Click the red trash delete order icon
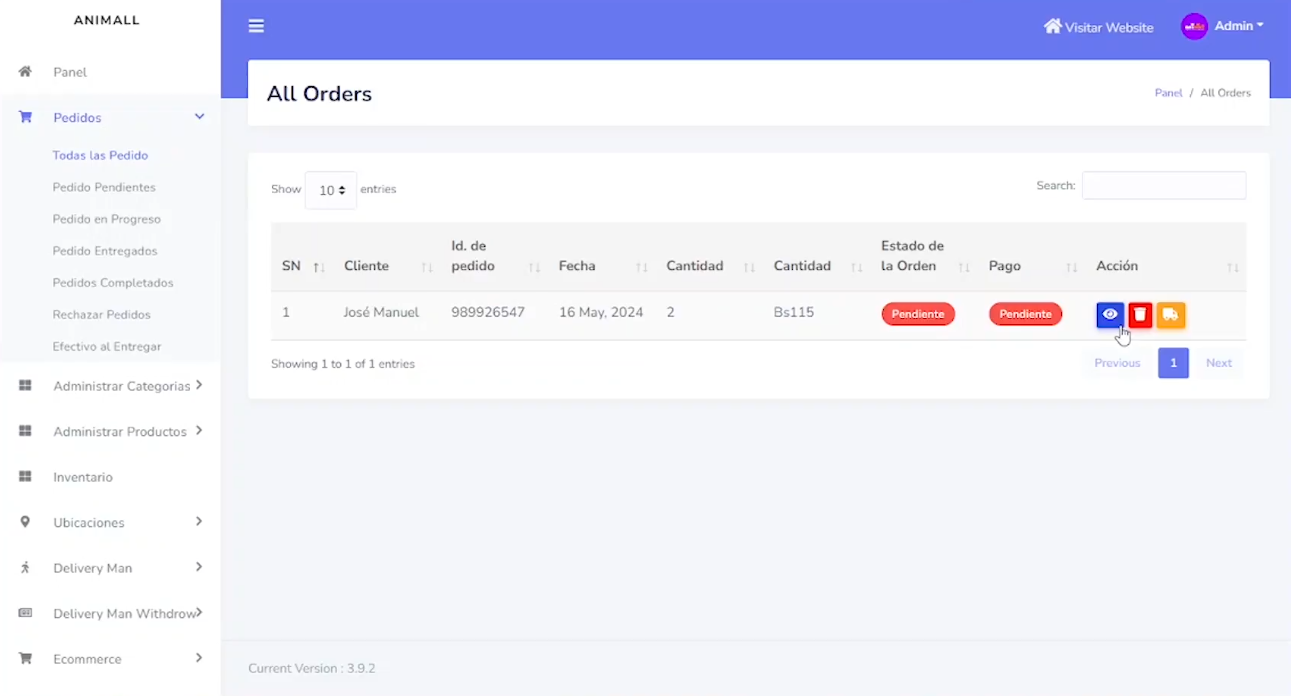This screenshot has height=696, width=1291. tap(1140, 315)
